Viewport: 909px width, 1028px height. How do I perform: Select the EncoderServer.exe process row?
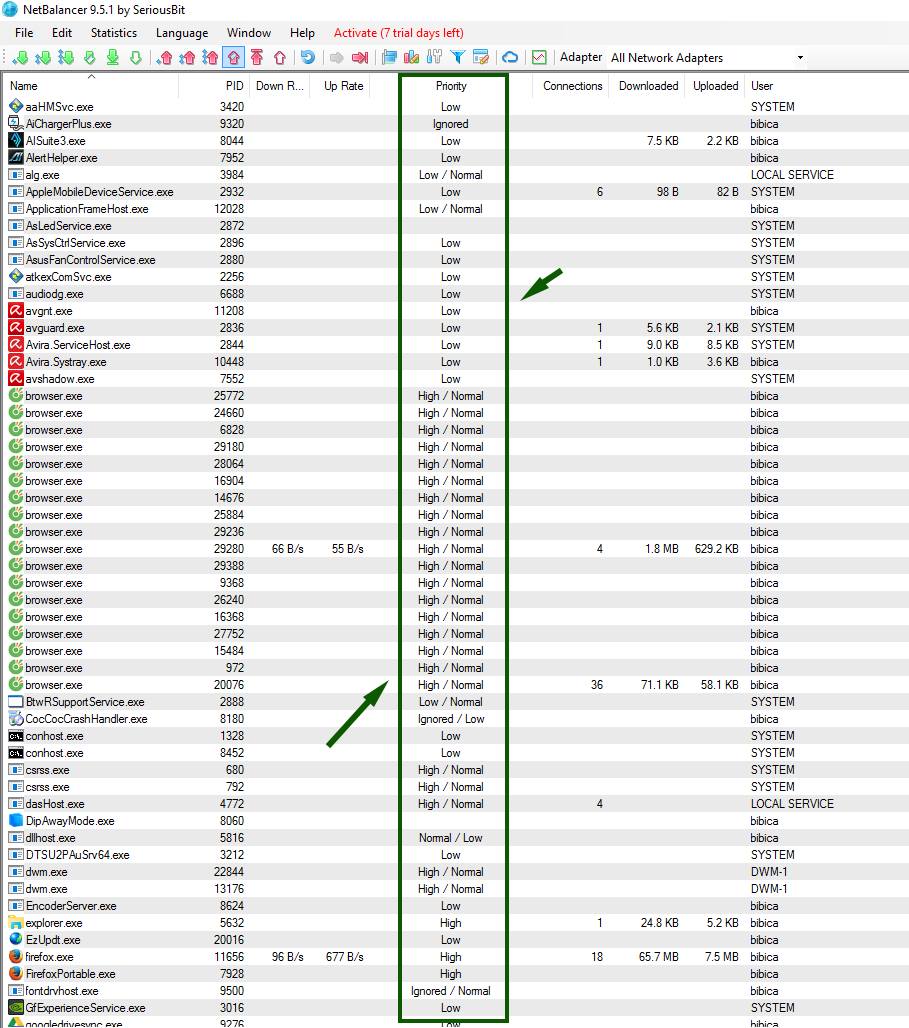click(454, 905)
